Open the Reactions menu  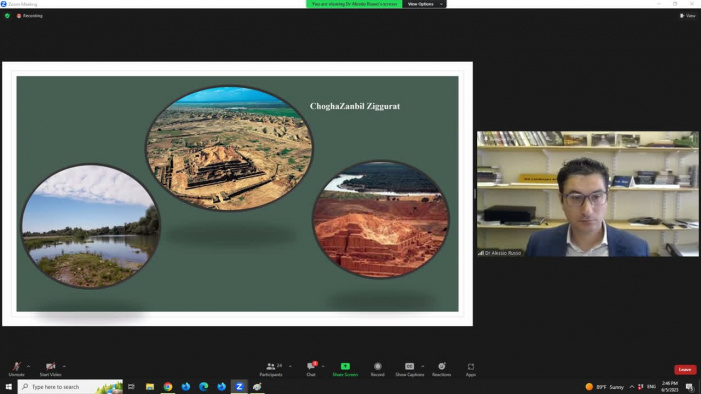click(441, 369)
